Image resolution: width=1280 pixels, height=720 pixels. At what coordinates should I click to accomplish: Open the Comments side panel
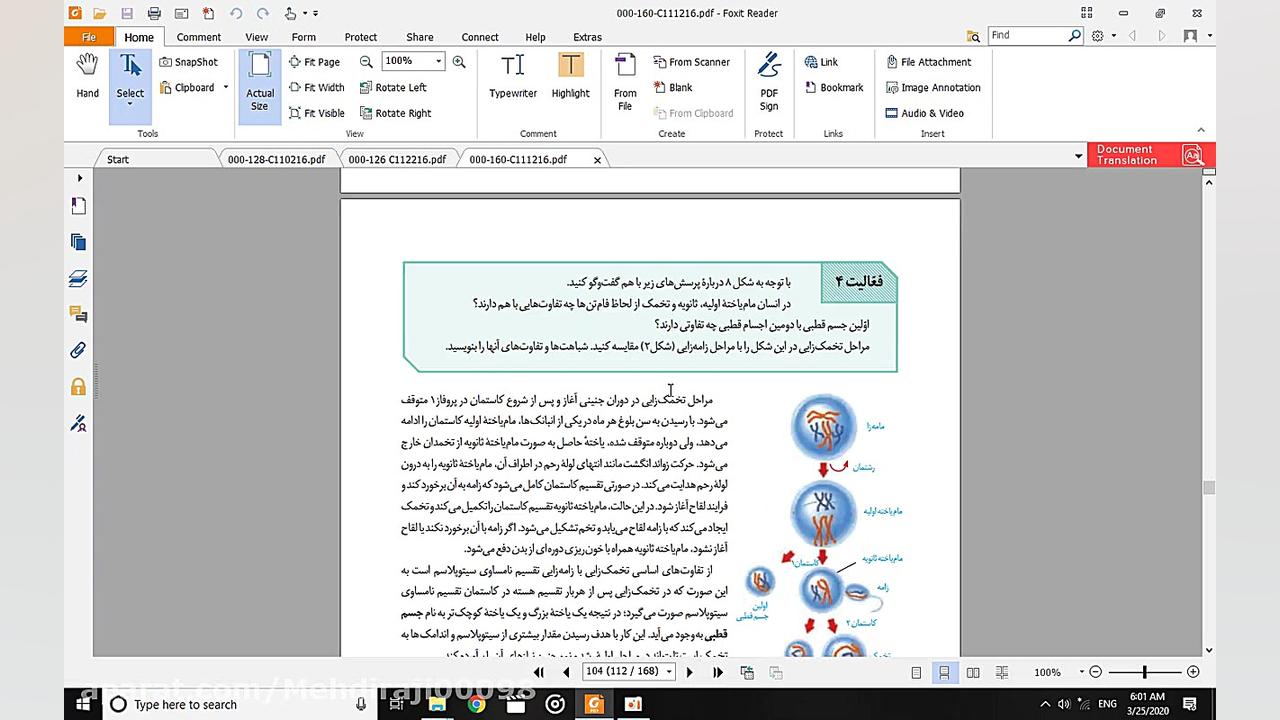click(78, 314)
